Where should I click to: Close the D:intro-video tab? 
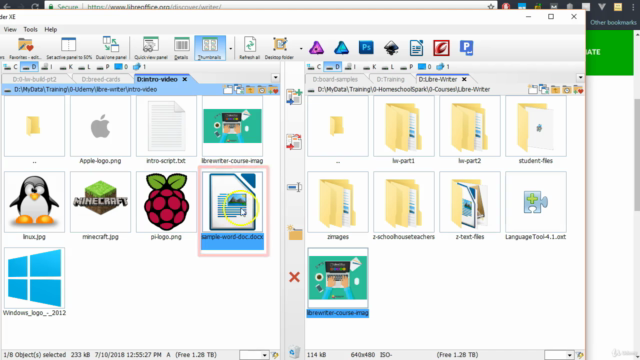[185, 79]
